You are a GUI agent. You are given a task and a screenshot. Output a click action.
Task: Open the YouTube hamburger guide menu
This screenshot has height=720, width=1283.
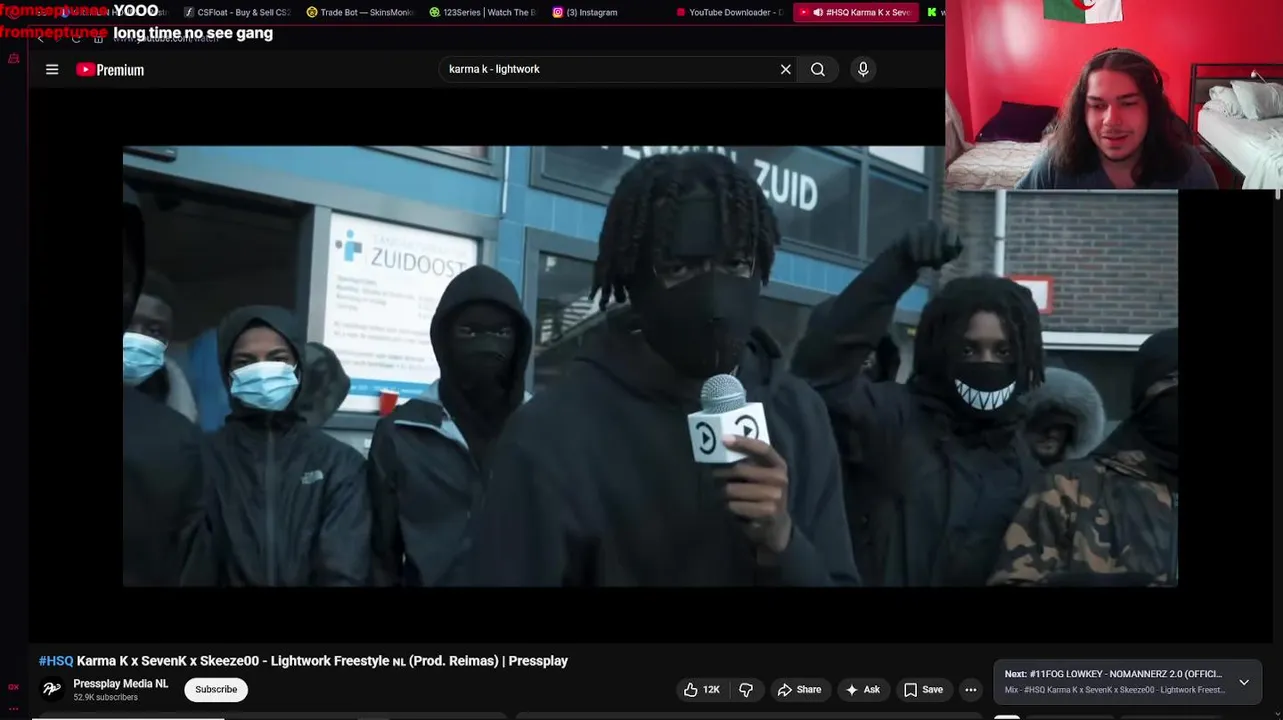(x=52, y=69)
